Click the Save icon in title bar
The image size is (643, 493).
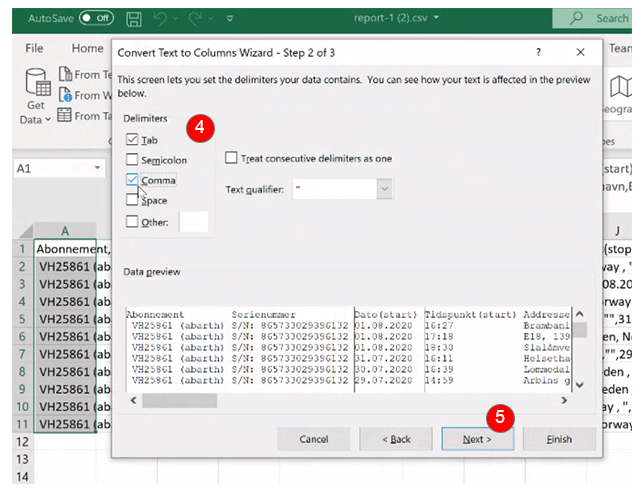(134, 19)
